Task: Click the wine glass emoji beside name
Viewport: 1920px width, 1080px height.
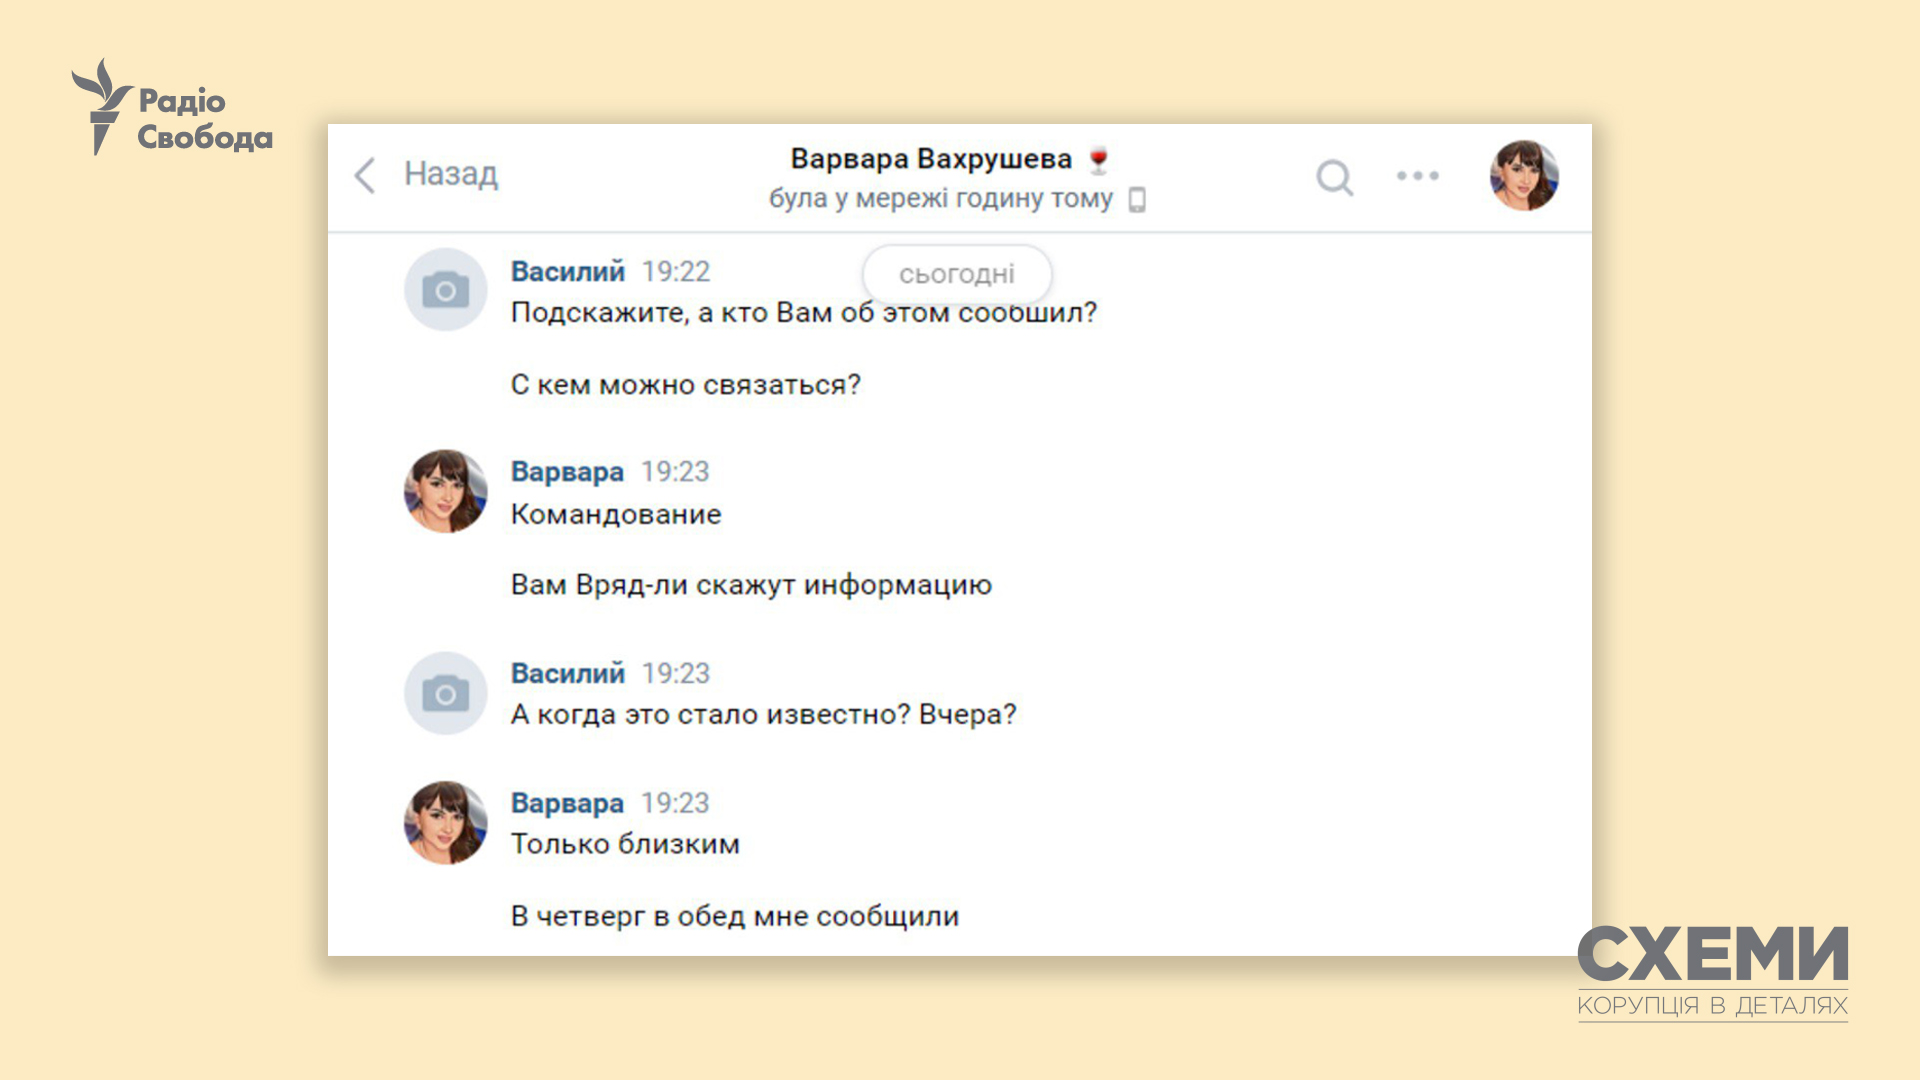Action: (x=1098, y=160)
